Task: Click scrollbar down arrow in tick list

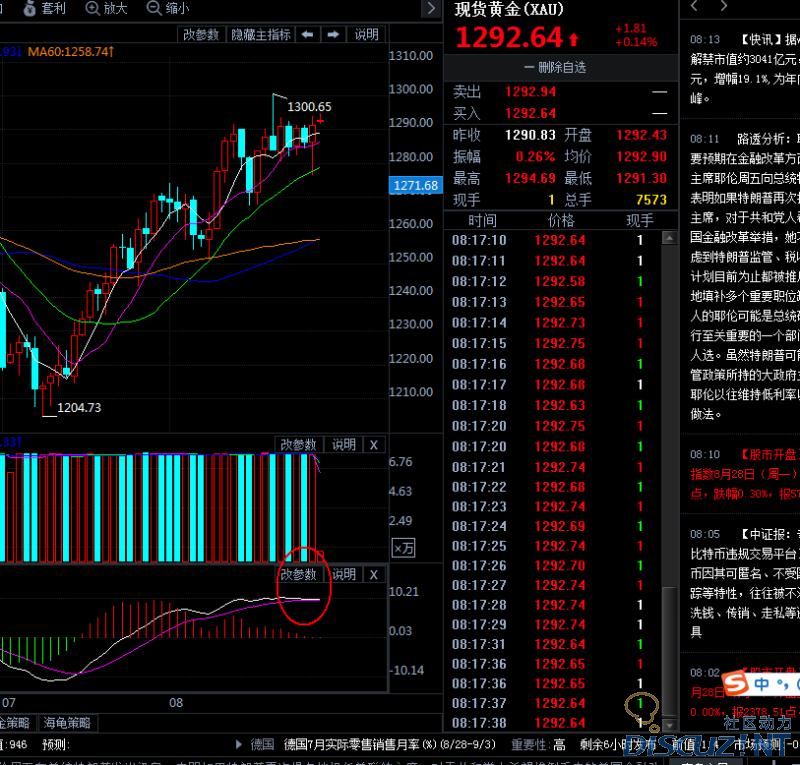Action: [x=669, y=723]
